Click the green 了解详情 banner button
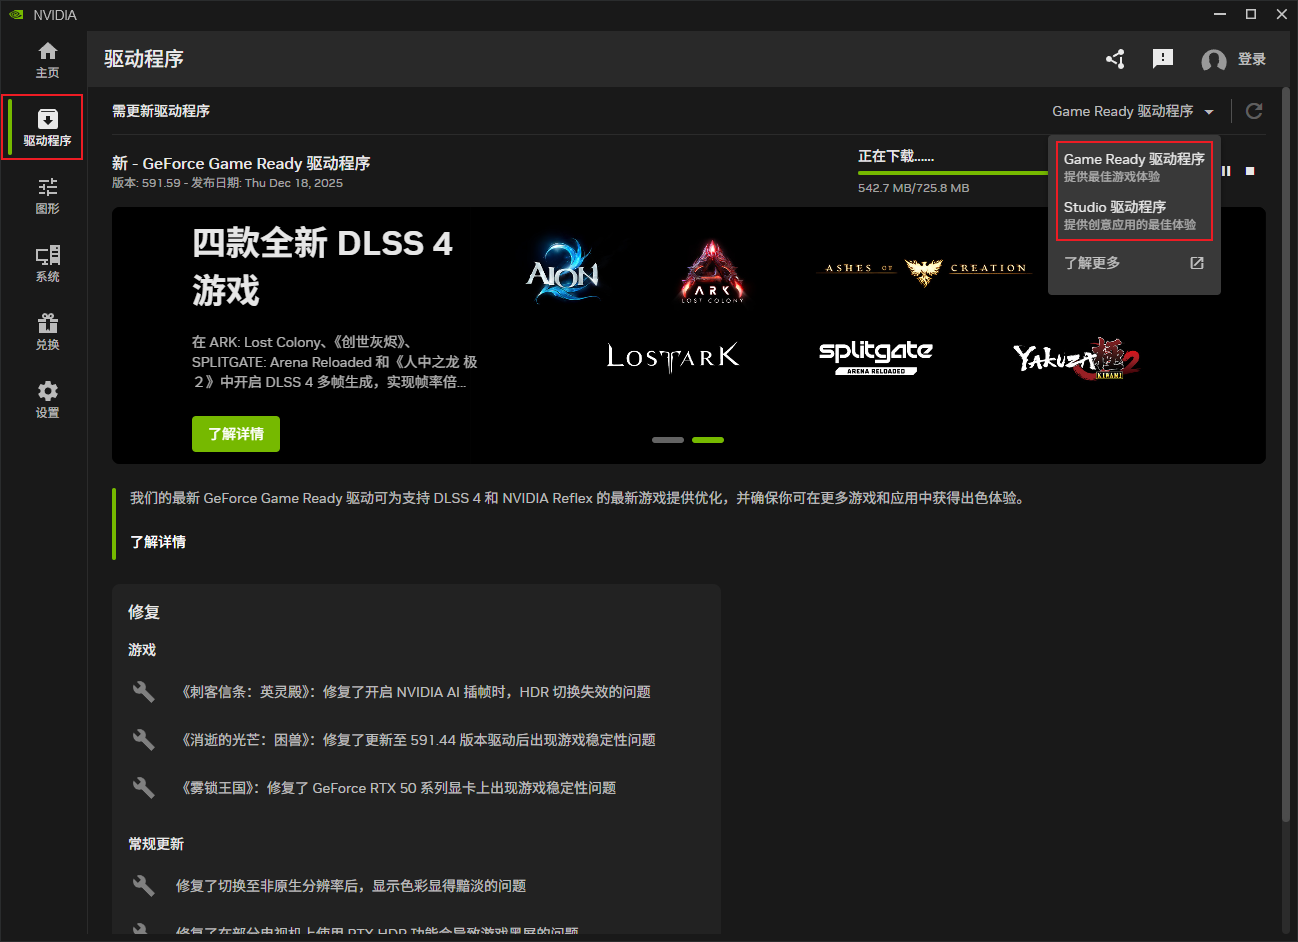The image size is (1298, 942). 236,434
